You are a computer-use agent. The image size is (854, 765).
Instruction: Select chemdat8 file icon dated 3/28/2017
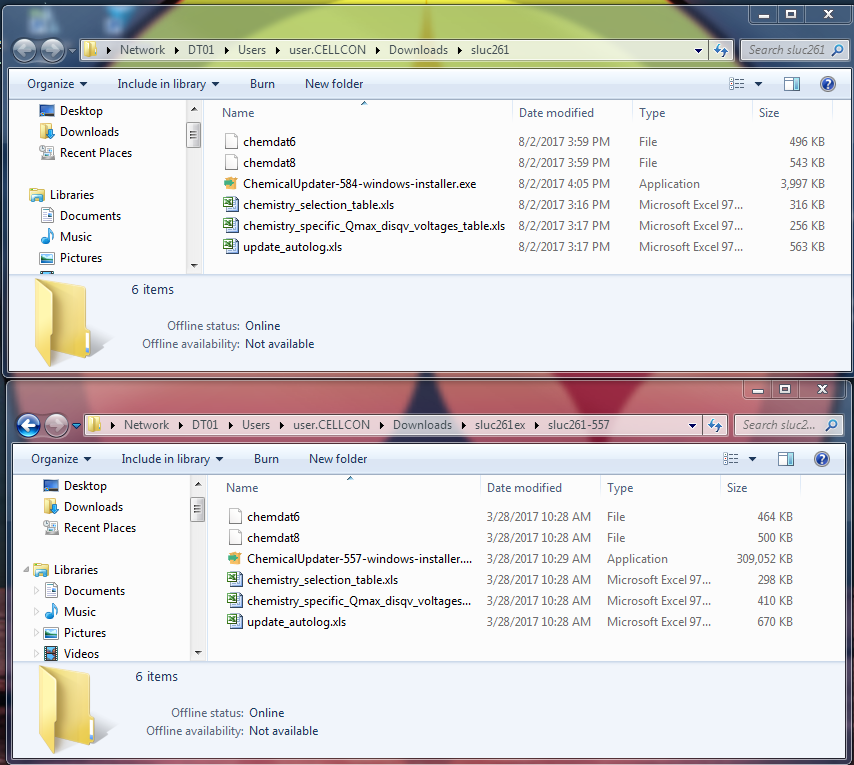235,538
